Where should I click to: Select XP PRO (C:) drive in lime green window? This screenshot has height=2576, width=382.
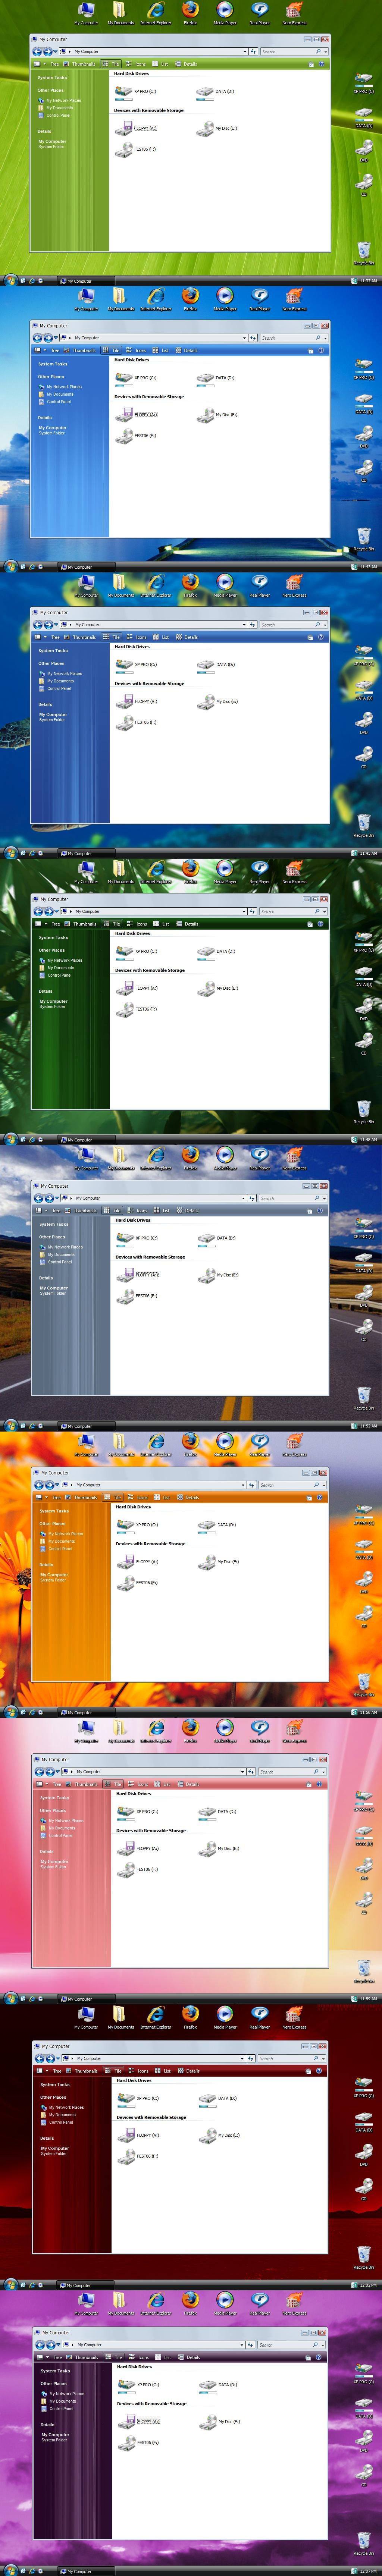136,92
